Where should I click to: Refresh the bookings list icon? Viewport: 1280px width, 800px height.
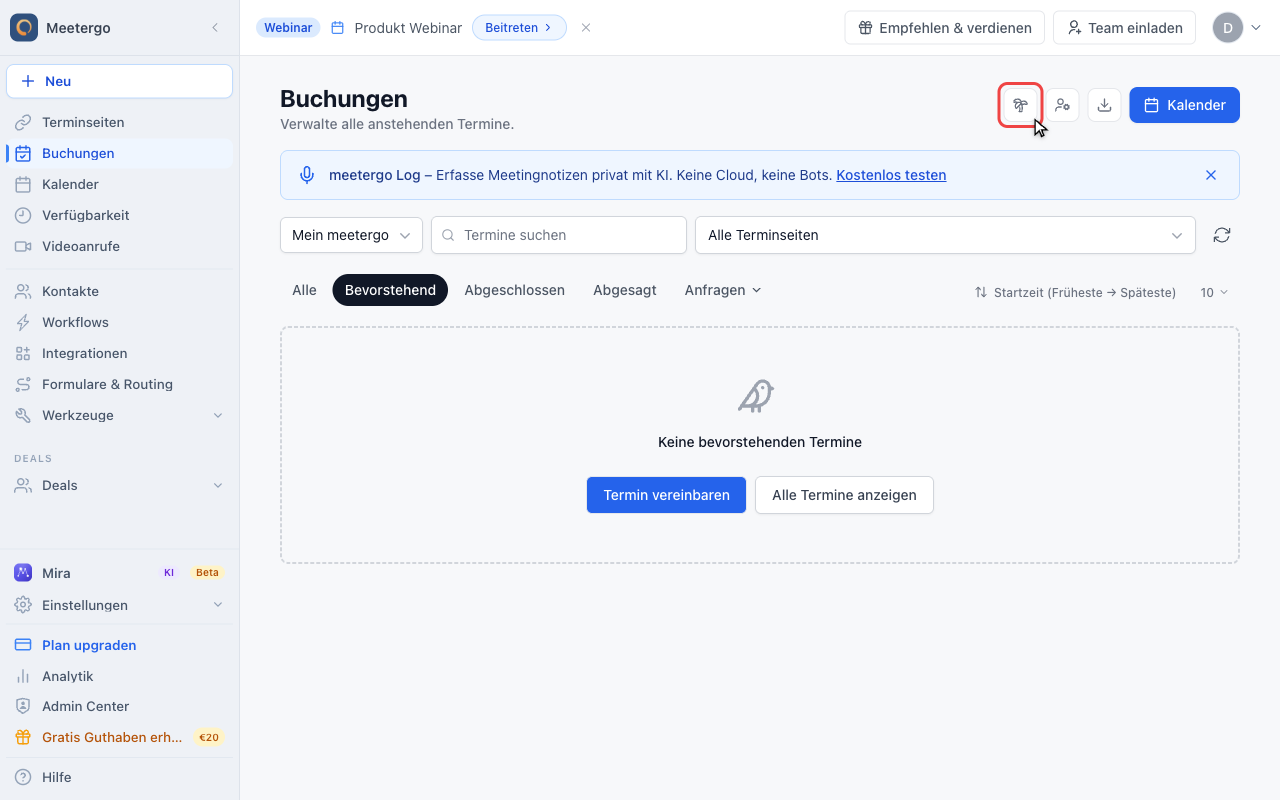[1221, 235]
